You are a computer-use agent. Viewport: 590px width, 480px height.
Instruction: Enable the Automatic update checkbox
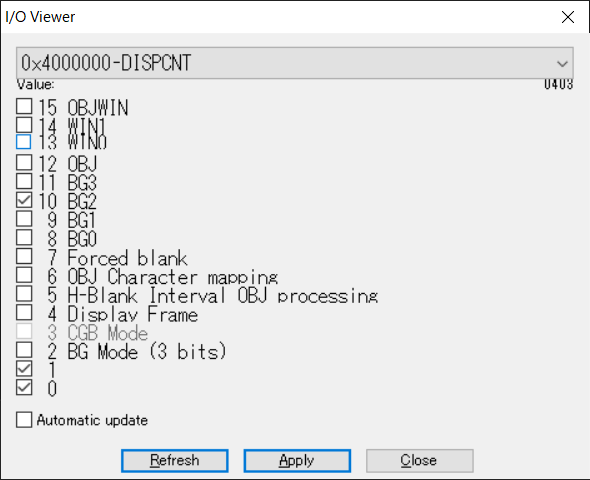click(24, 420)
